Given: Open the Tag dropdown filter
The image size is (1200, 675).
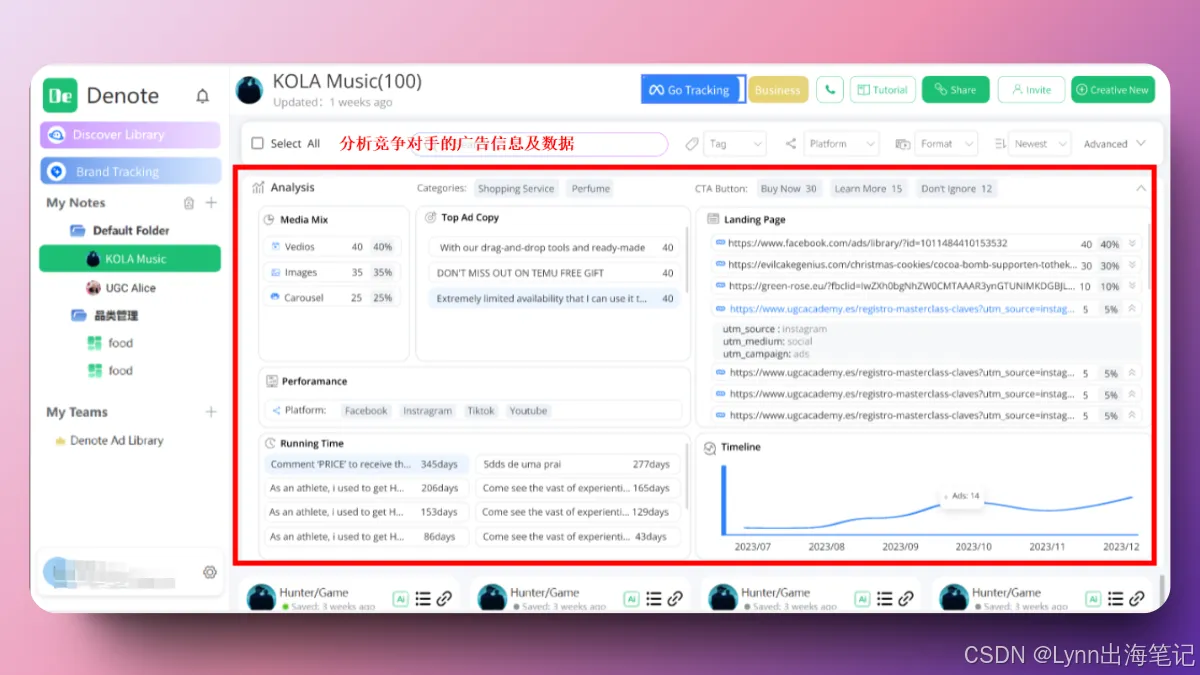Looking at the screenshot, I should [733, 144].
